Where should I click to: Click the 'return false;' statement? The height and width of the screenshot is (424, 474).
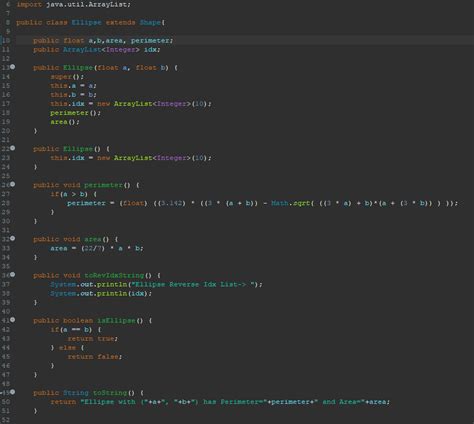[x=95, y=357]
